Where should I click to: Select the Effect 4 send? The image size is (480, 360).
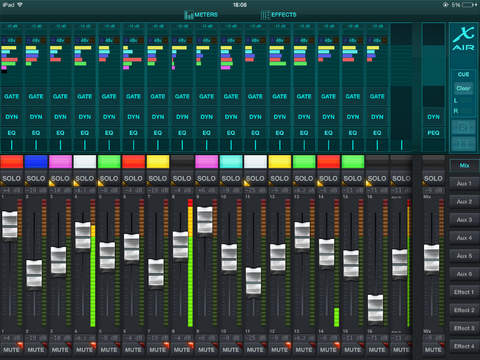pyautogui.click(x=464, y=346)
